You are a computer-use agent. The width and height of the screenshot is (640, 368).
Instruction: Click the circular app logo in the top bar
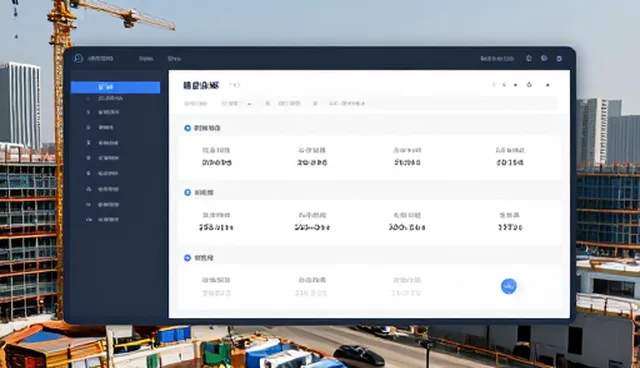click(x=78, y=58)
